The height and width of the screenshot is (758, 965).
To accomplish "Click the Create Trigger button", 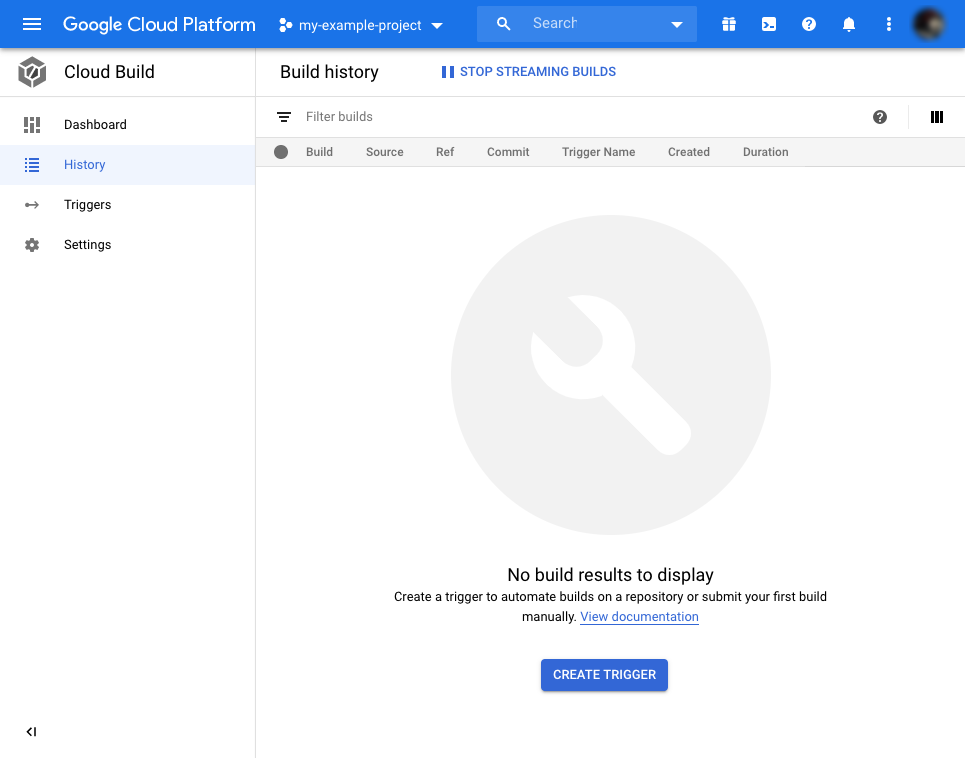I will [x=604, y=675].
